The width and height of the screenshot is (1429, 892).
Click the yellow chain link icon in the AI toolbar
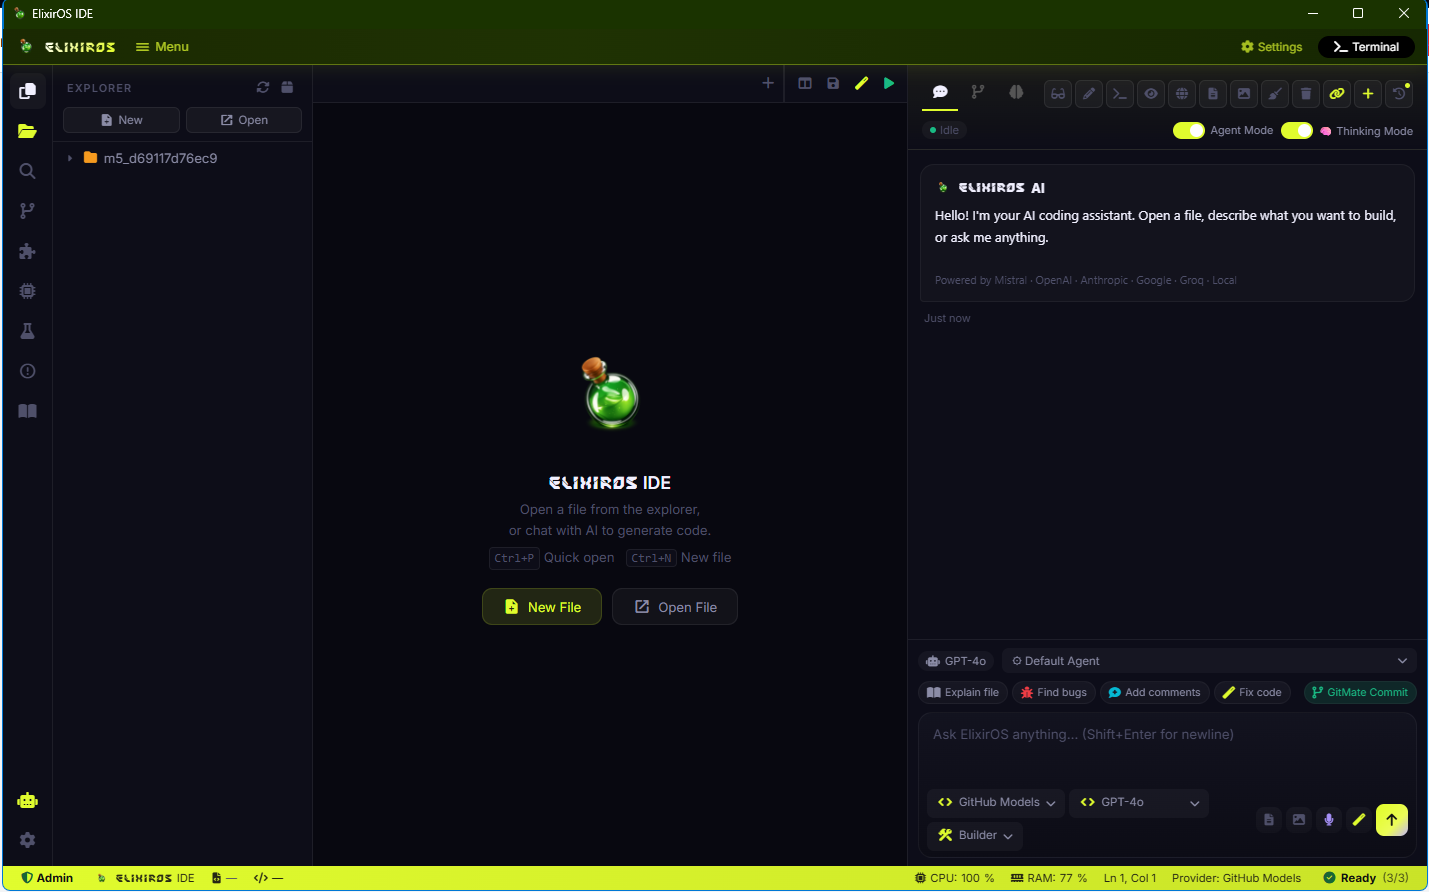pyautogui.click(x=1337, y=94)
